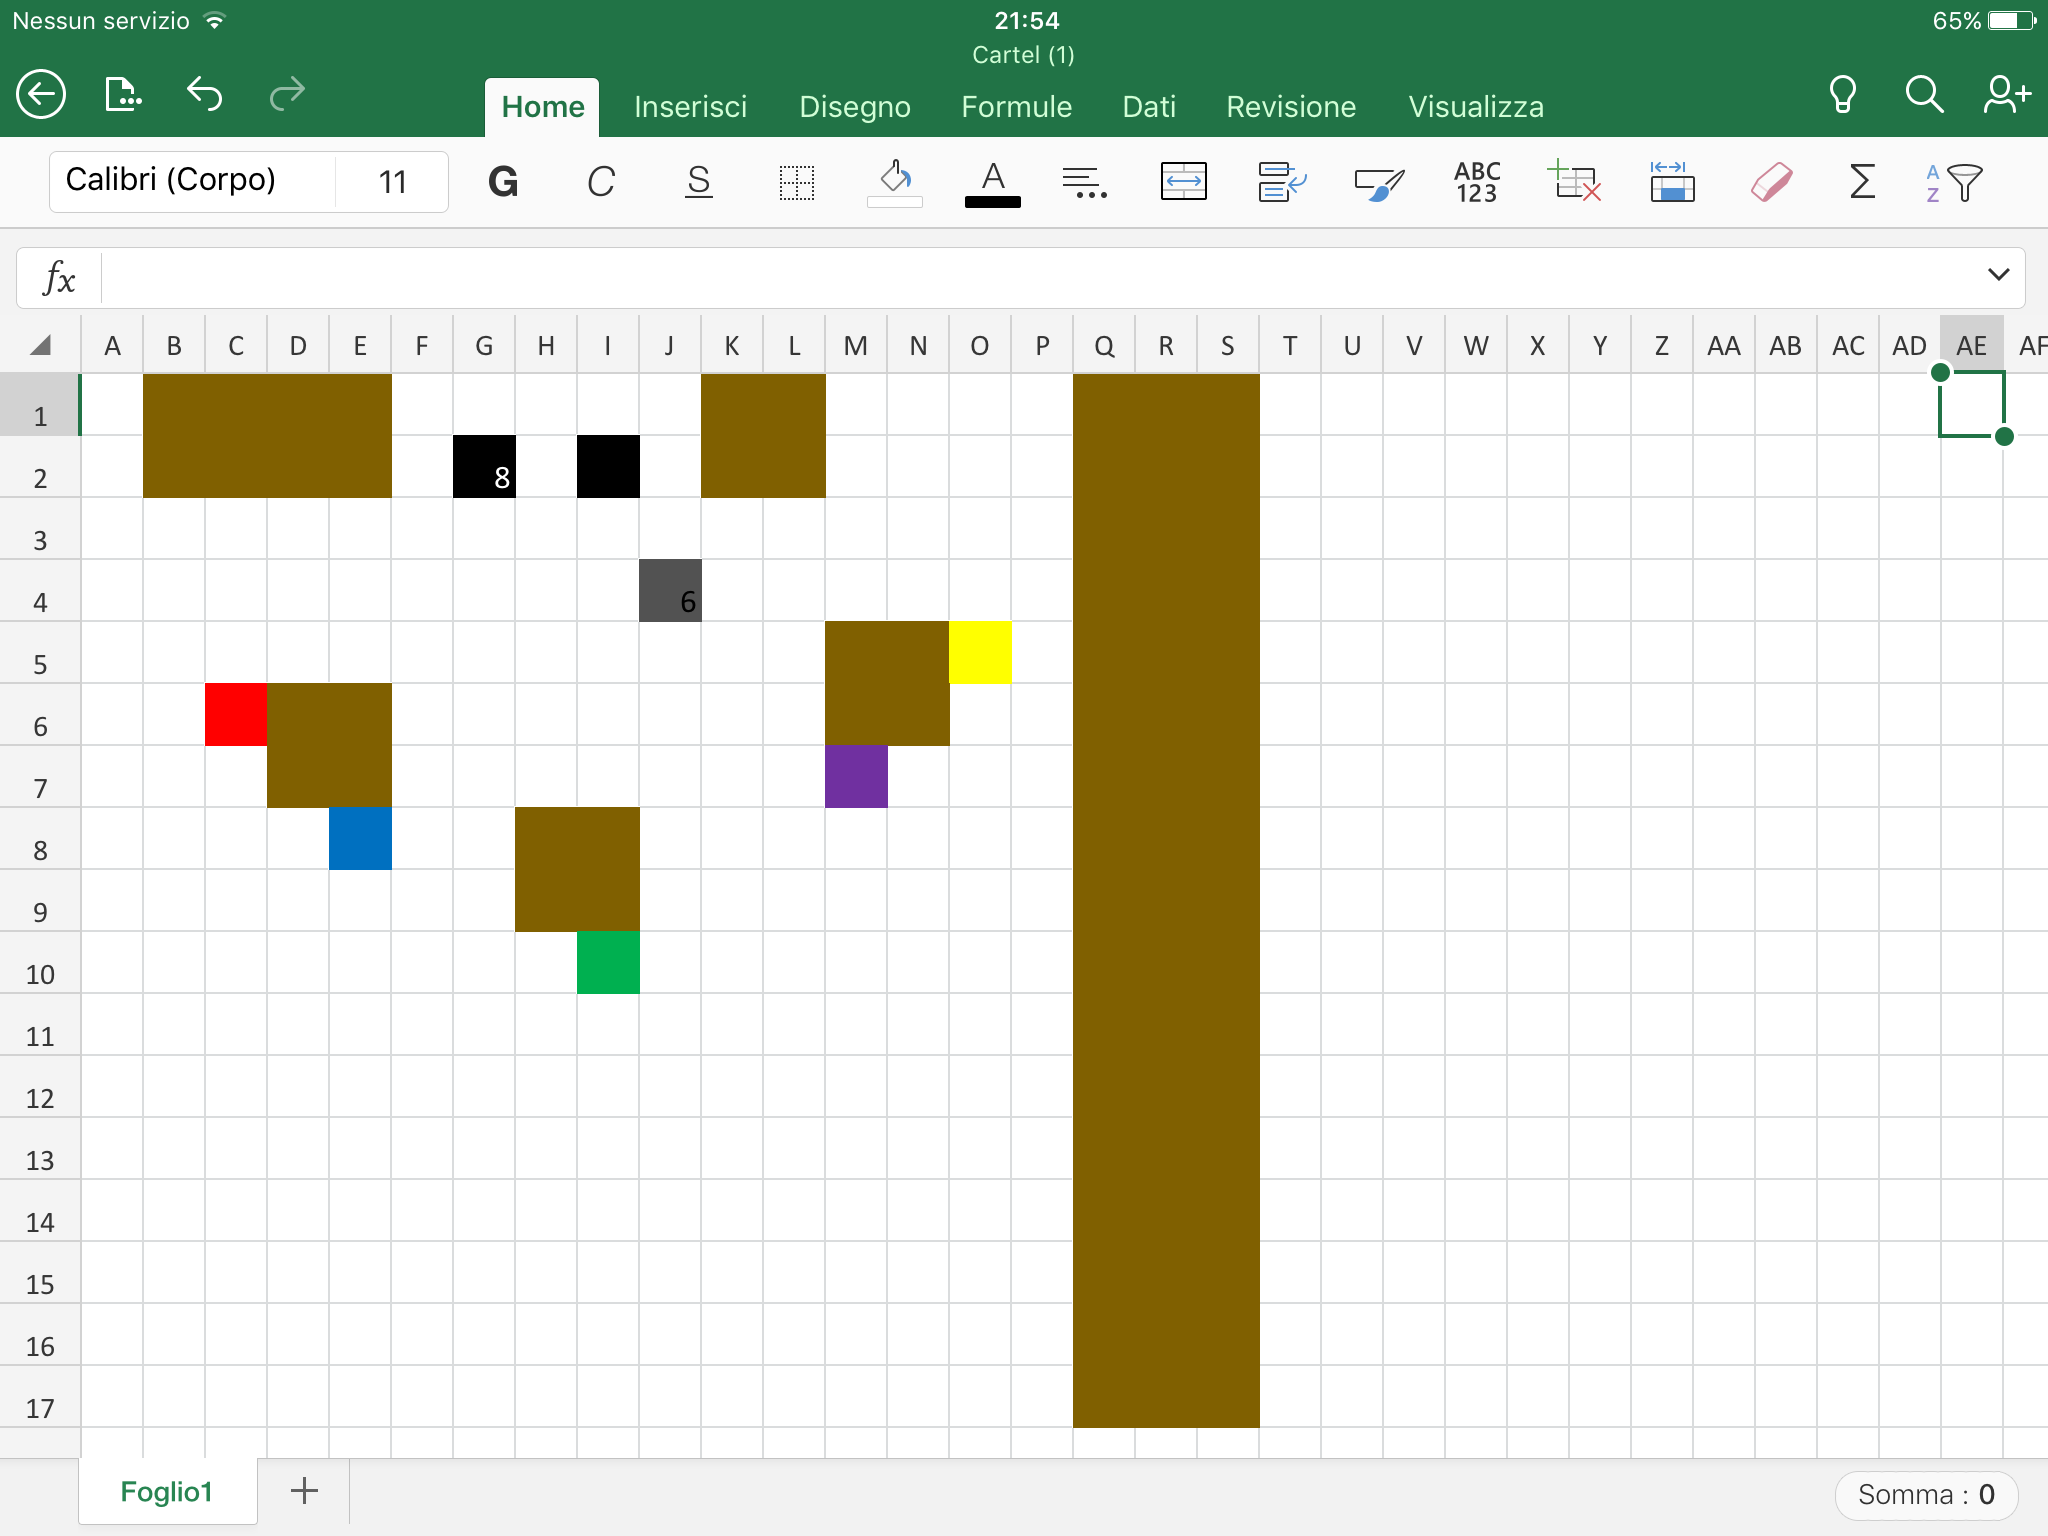
Task: Open the cell styles brush icon
Action: click(x=1378, y=182)
